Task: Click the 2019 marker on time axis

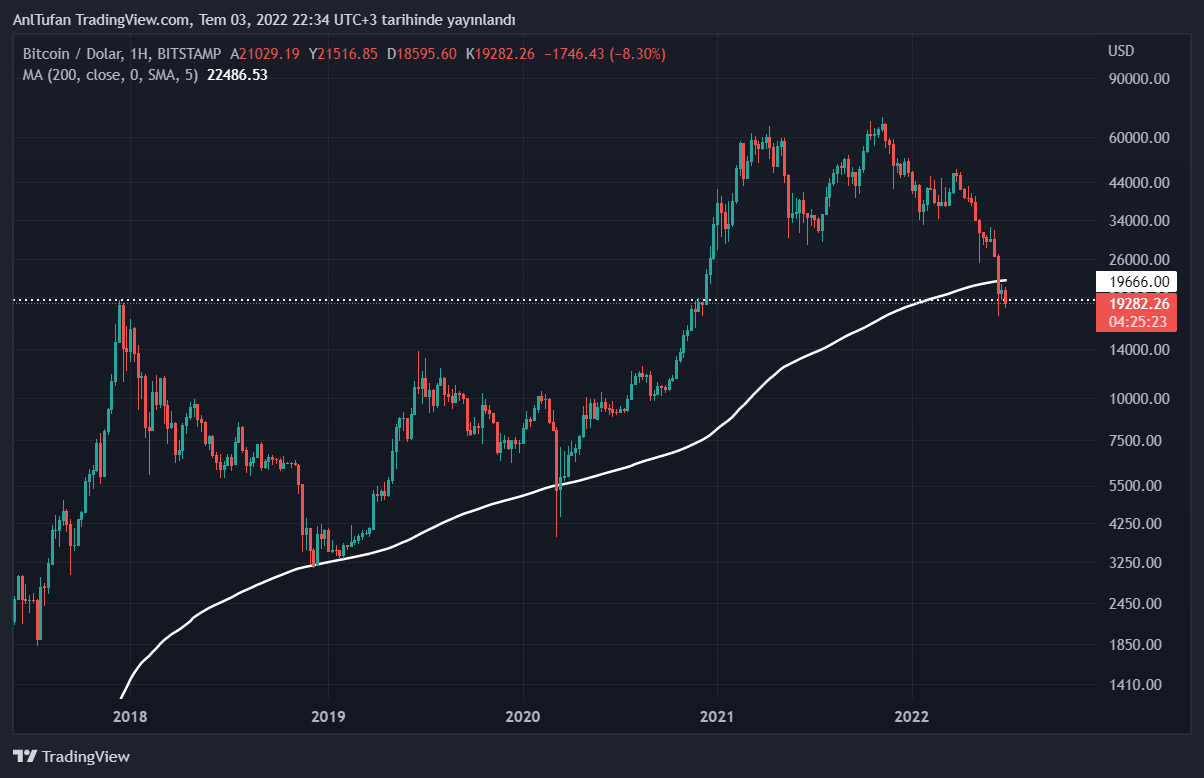Action: [x=328, y=716]
